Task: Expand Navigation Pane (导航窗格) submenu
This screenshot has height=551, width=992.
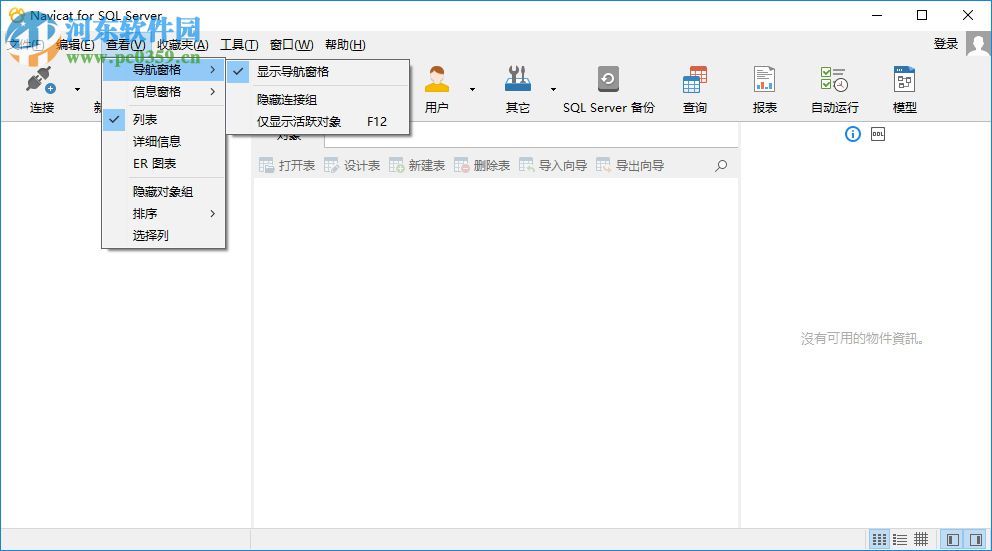Action: 163,70
